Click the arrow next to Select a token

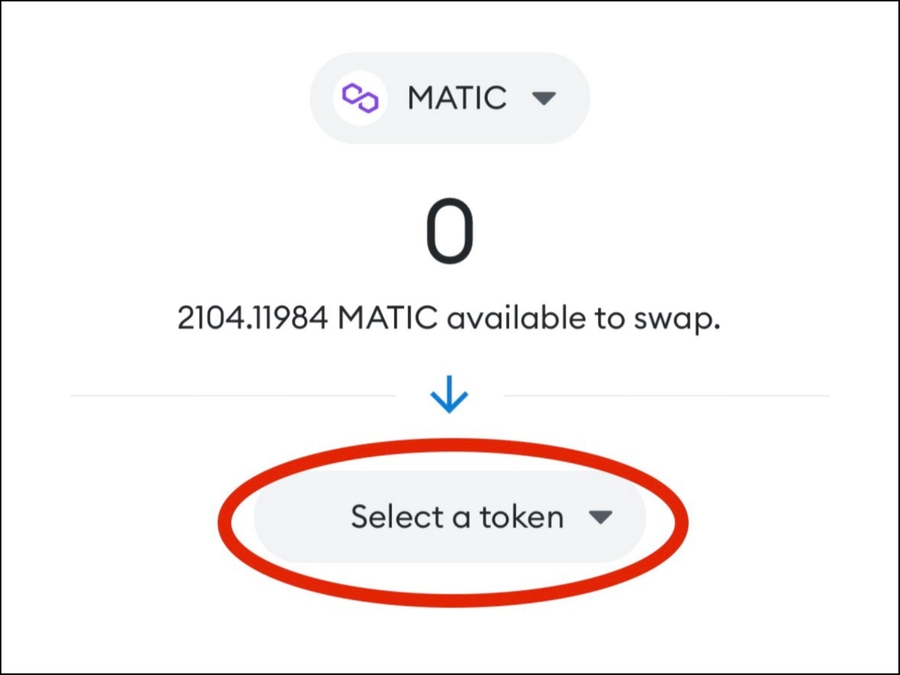600,517
